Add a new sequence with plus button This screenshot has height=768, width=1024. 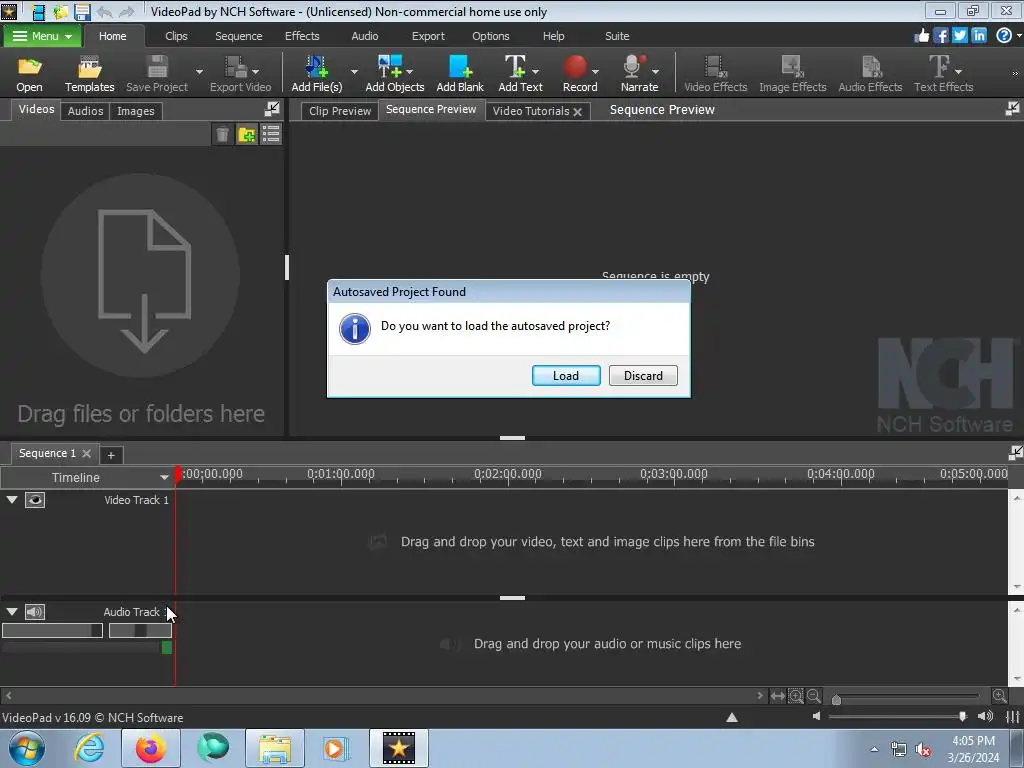click(111, 455)
